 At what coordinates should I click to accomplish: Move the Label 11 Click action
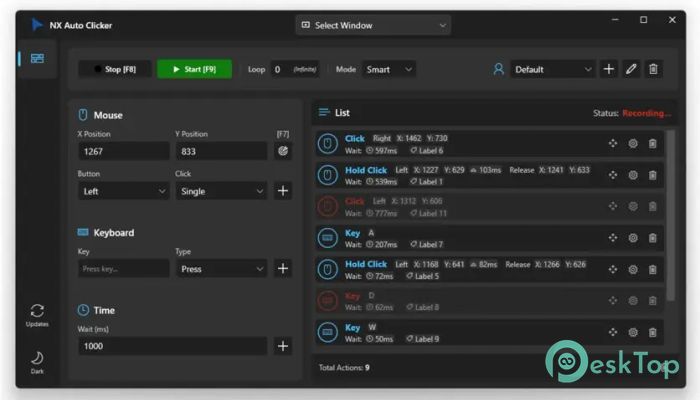(613, 206)
